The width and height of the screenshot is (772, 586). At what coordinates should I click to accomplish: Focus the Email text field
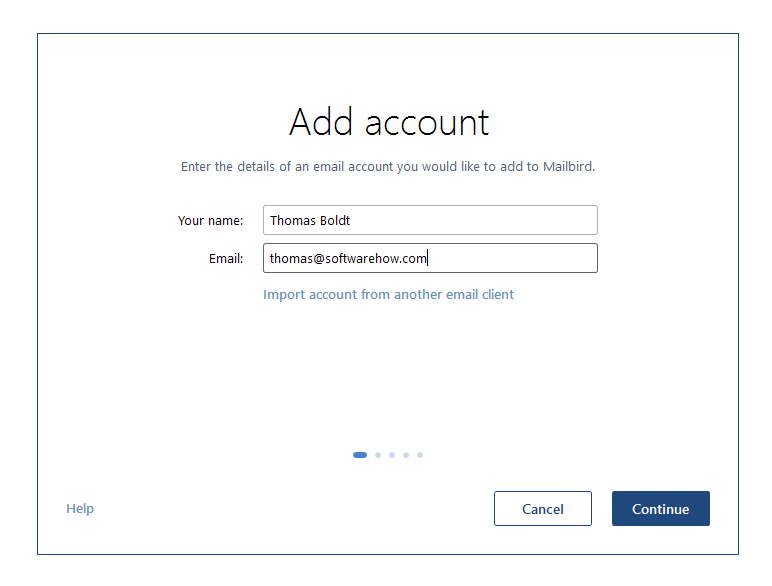430,258
